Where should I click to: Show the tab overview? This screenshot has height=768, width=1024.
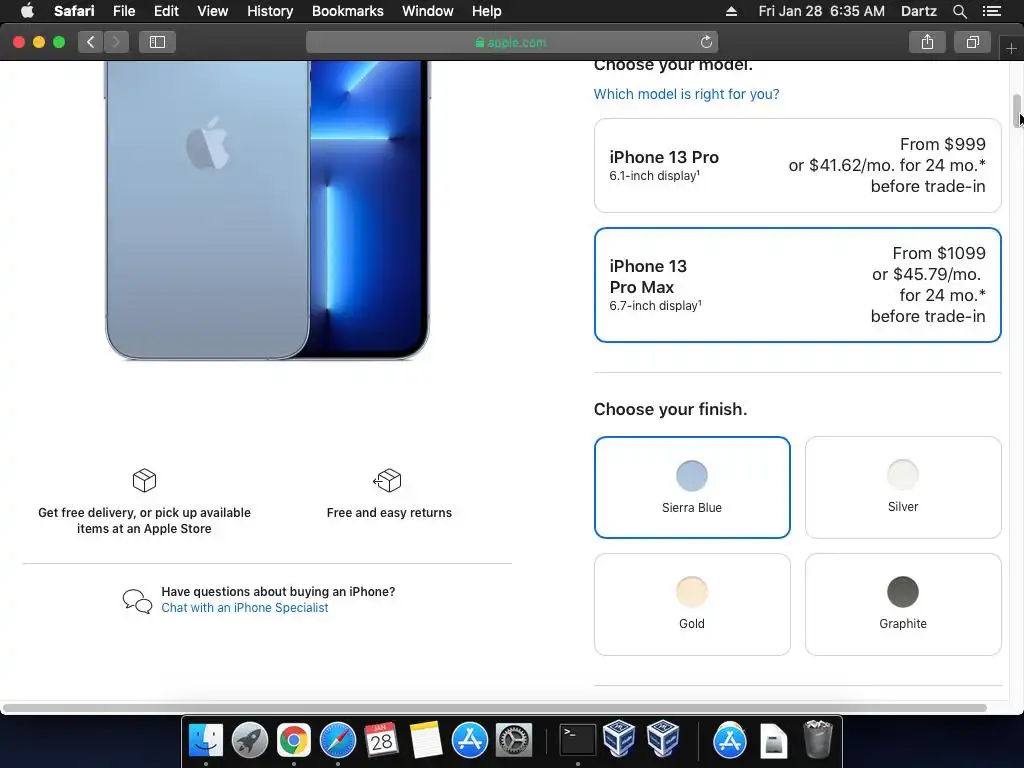(x=972, y=42)
